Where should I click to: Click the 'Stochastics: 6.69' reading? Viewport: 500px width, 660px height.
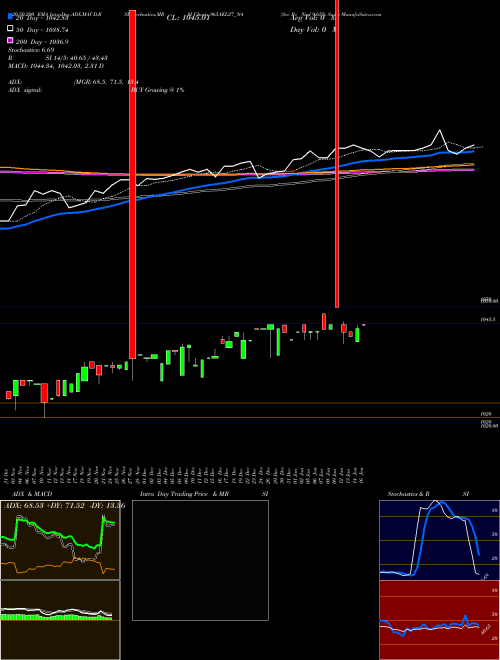point(32,50)
